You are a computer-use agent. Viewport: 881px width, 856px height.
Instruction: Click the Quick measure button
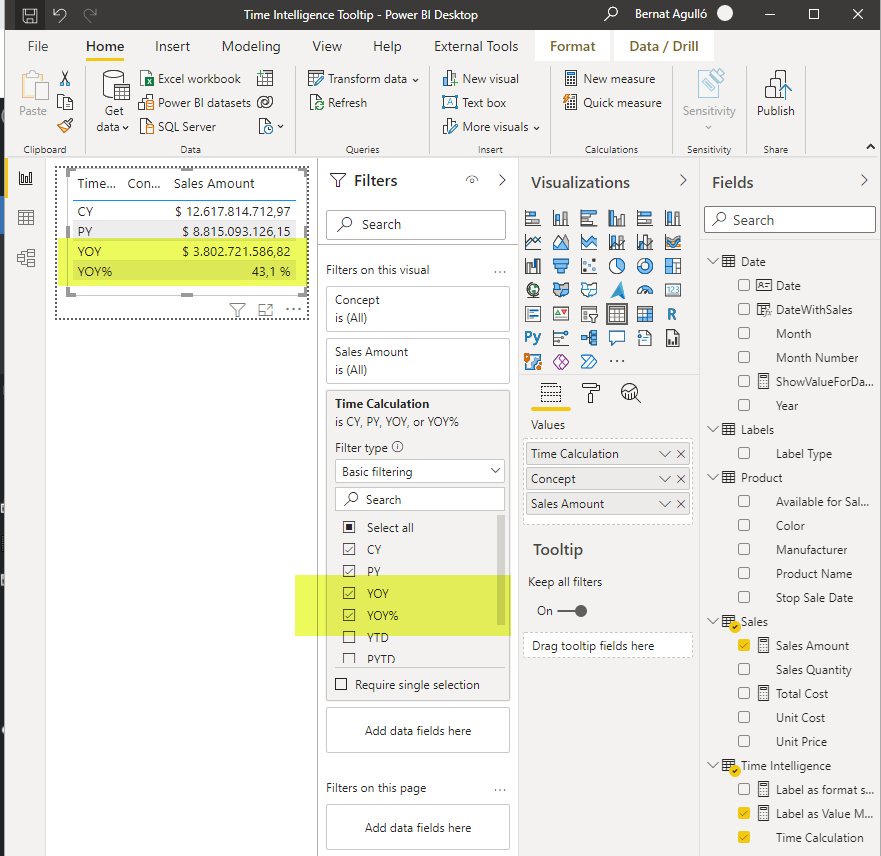(x=612, y=103)
